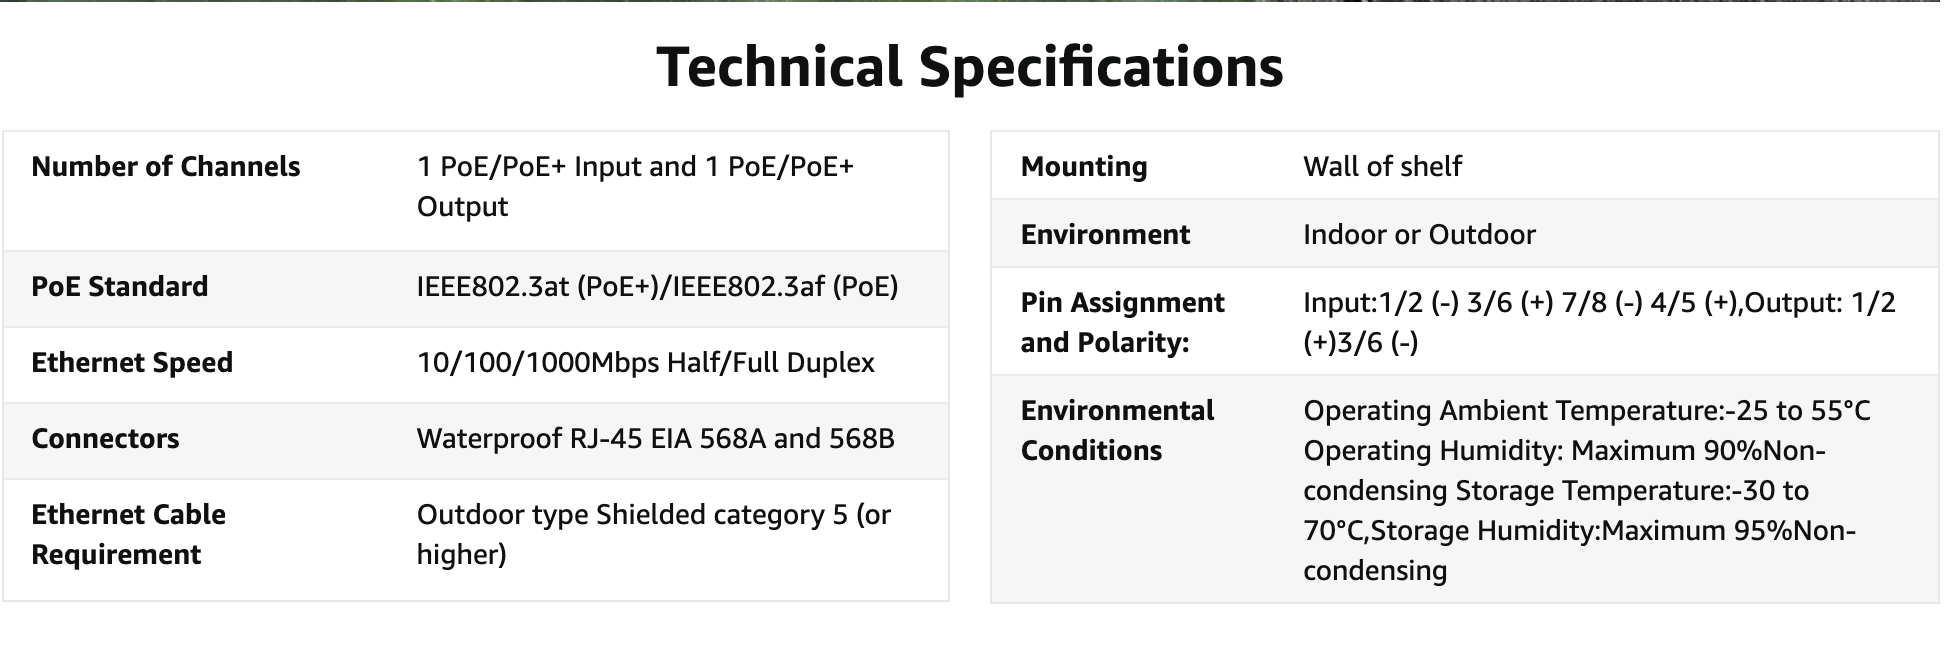Screen dimensions: 1944x646
Task: Click the Ethernet Cable Requirement label
Action: click(128, 535)
